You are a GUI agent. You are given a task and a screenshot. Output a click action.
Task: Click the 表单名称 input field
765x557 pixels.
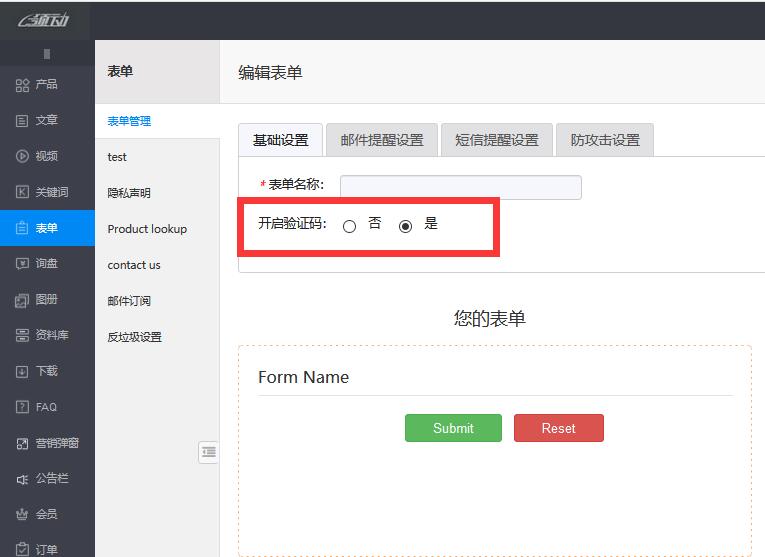pyautogui.click(x=460, y=187)
